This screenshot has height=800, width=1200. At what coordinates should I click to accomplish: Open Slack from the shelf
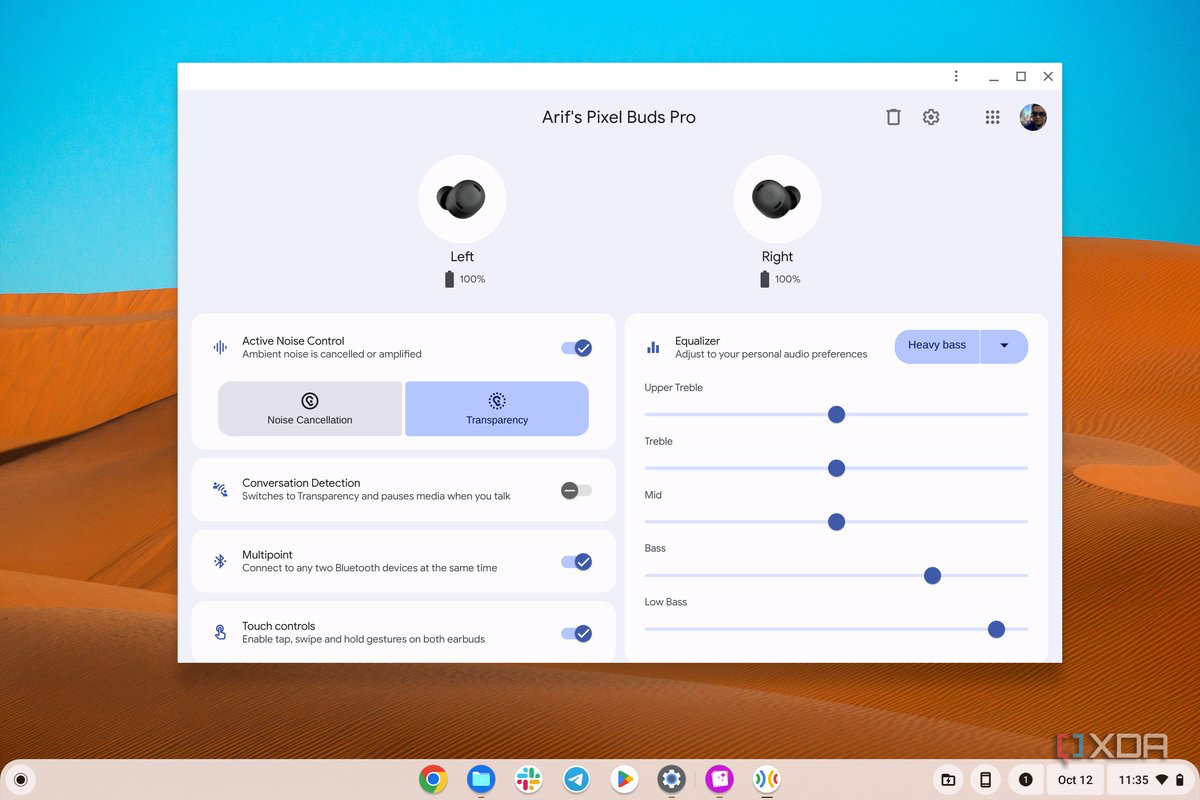coord(528,779)
